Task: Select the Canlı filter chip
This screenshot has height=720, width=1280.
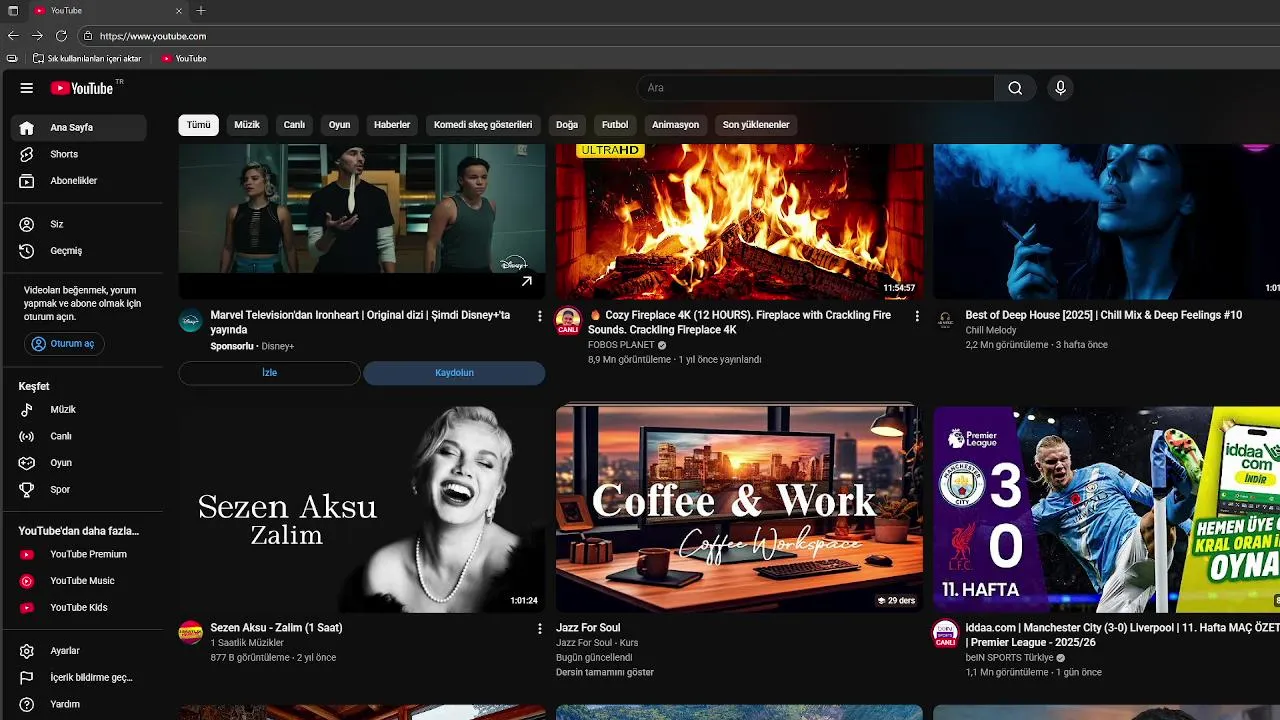Action: tap(294, 125)
